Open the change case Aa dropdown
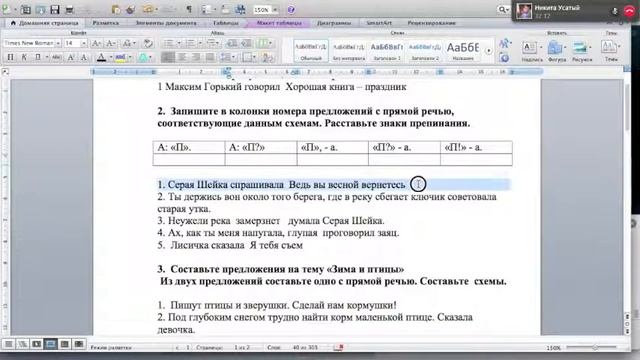The height and width of the screenshot is (360, 640). tap(129, 43)
